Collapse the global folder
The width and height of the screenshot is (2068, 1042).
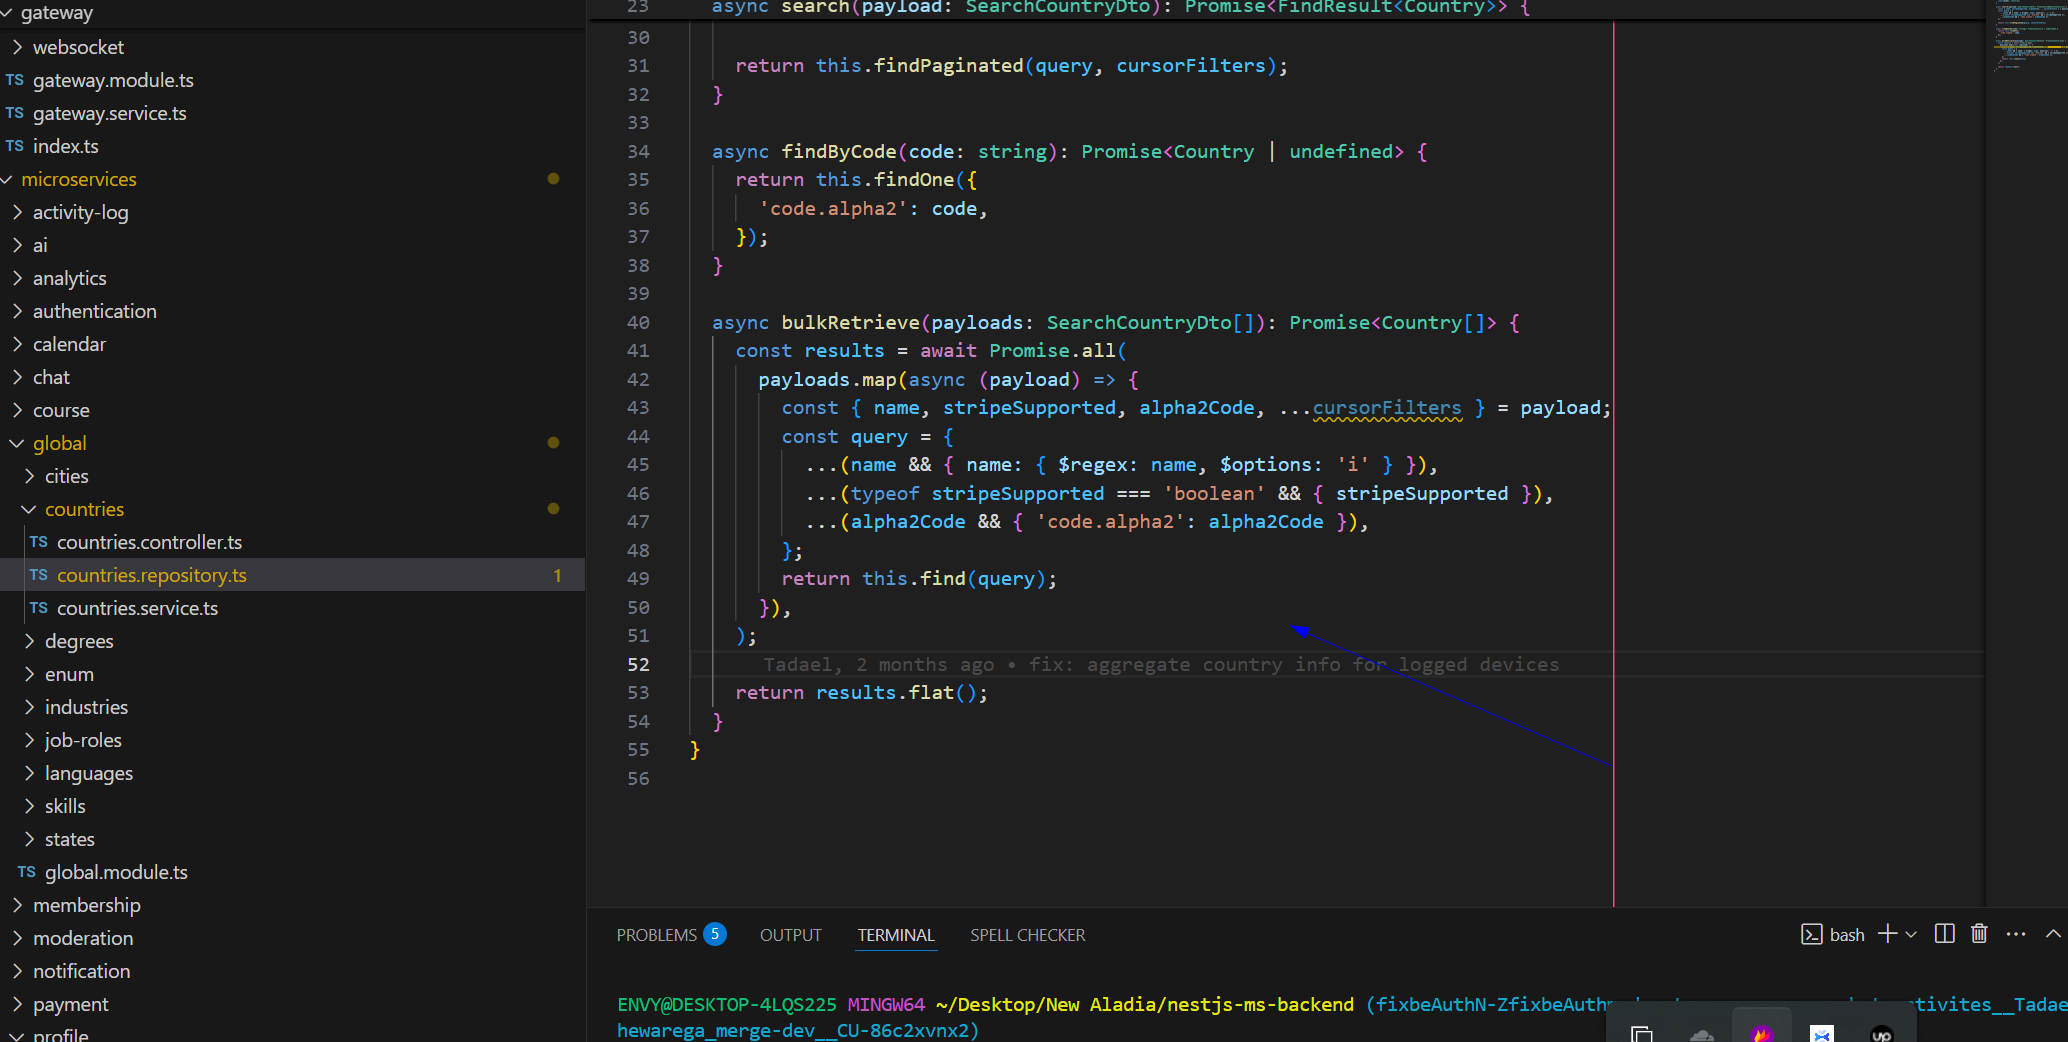click(x=59, y=443)
